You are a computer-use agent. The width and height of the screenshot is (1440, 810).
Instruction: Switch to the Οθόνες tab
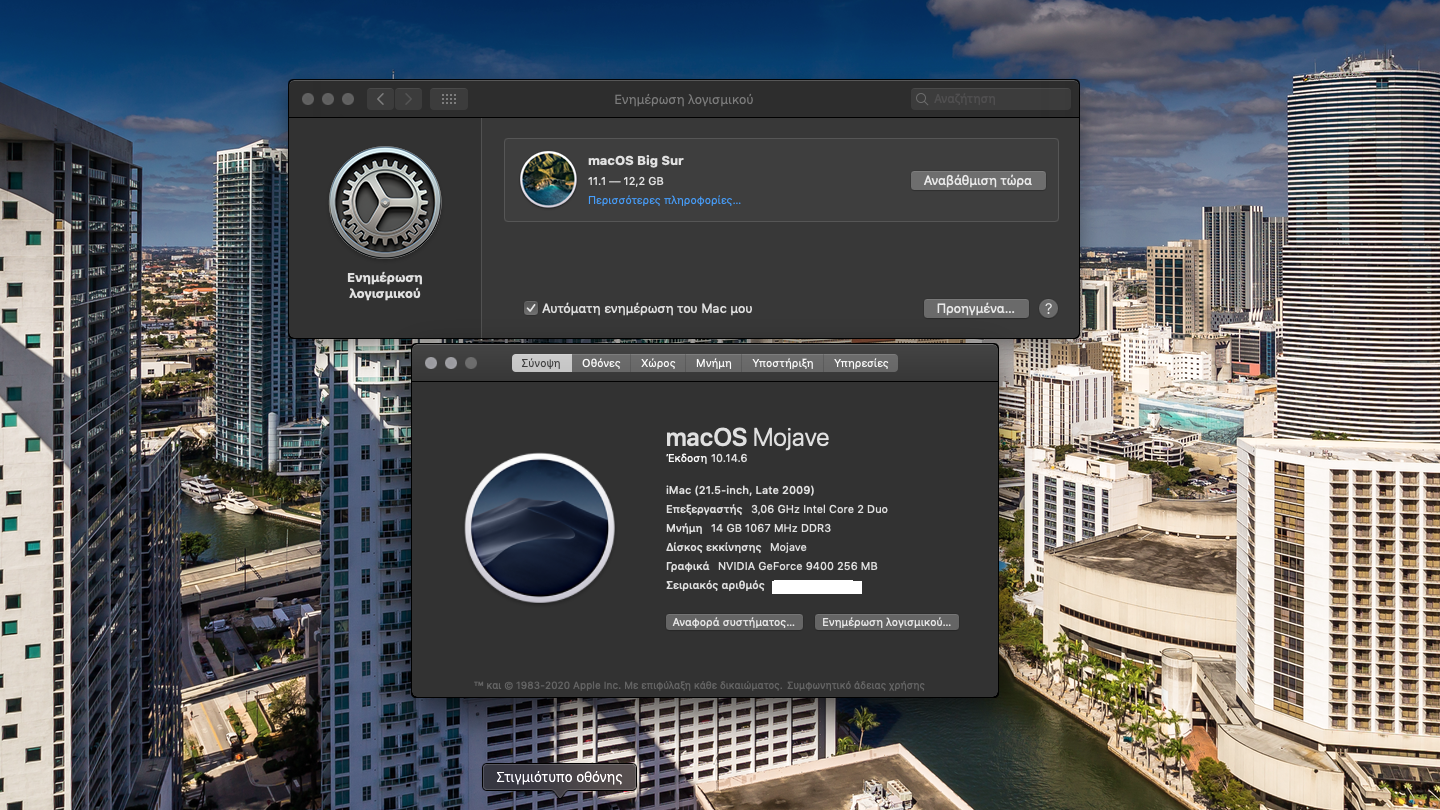pyautogui.click(x=601, y=363)
